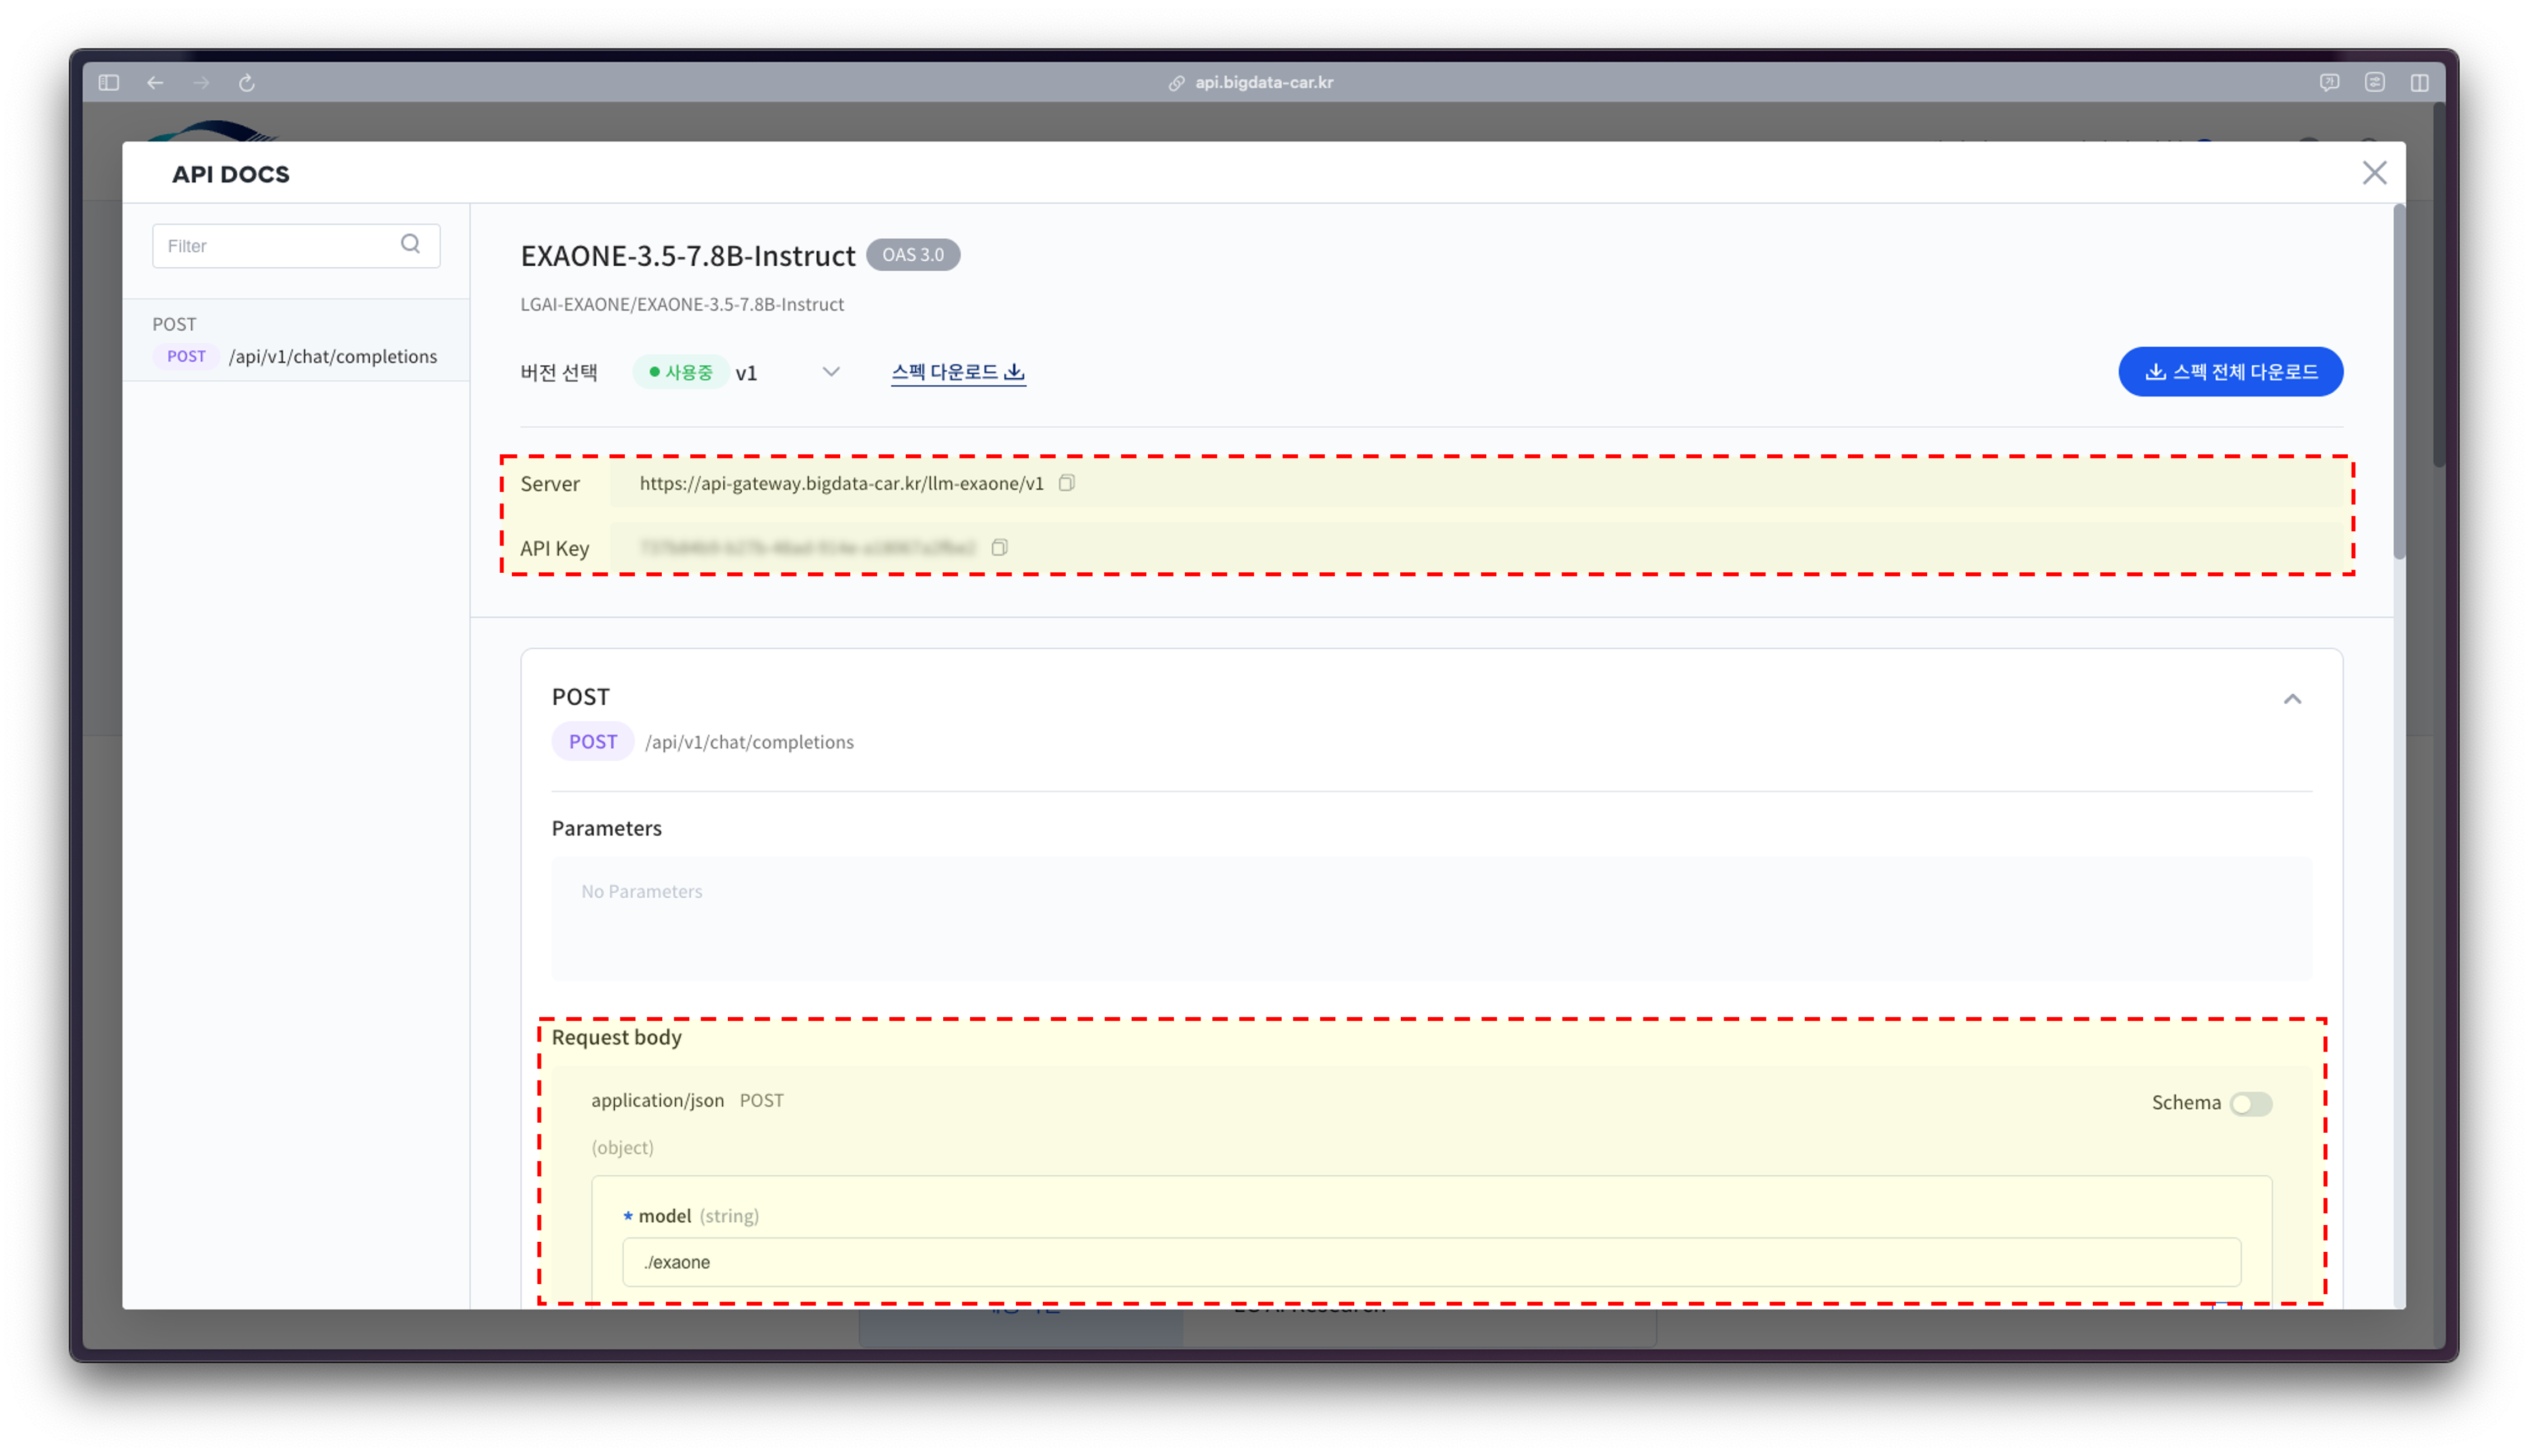
Task: Click the model ./exaone input field
Action: [x=1431, y=1262]
